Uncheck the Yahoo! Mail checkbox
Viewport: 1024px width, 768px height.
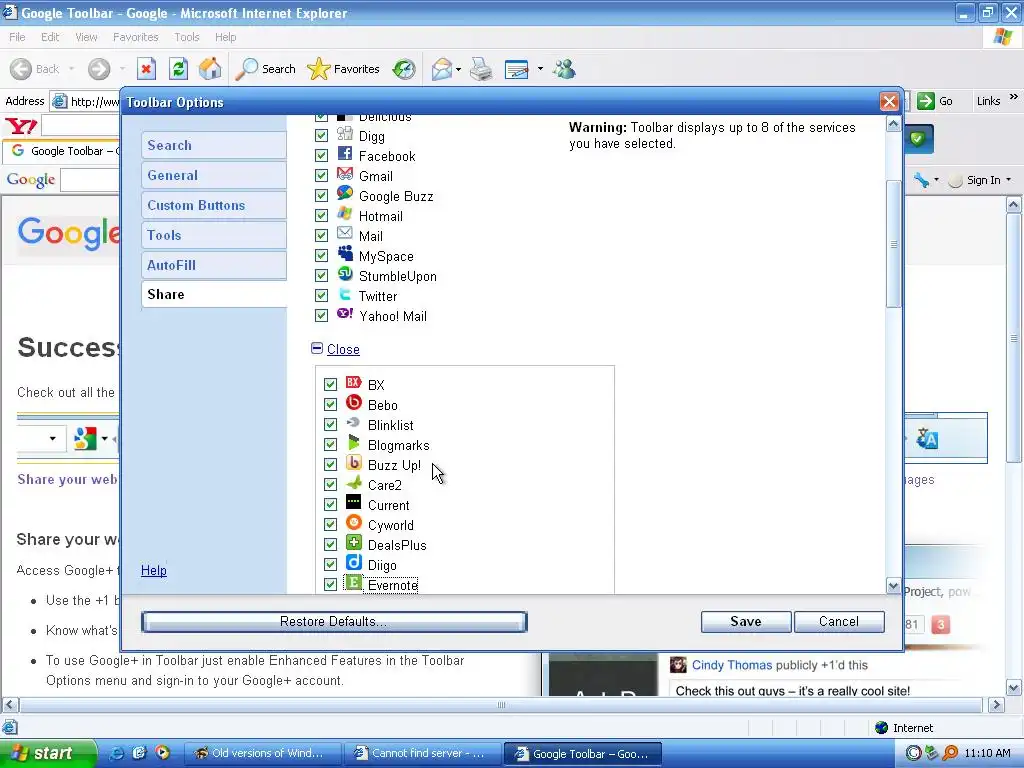(321, 315)
